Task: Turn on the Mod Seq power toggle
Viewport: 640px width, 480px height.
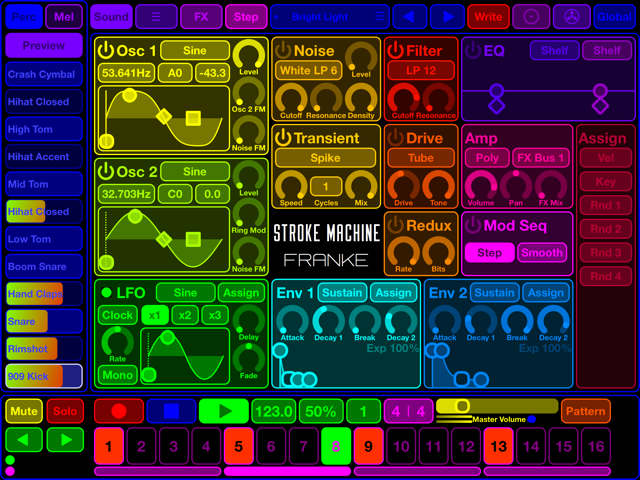Action: pos(472,225)
